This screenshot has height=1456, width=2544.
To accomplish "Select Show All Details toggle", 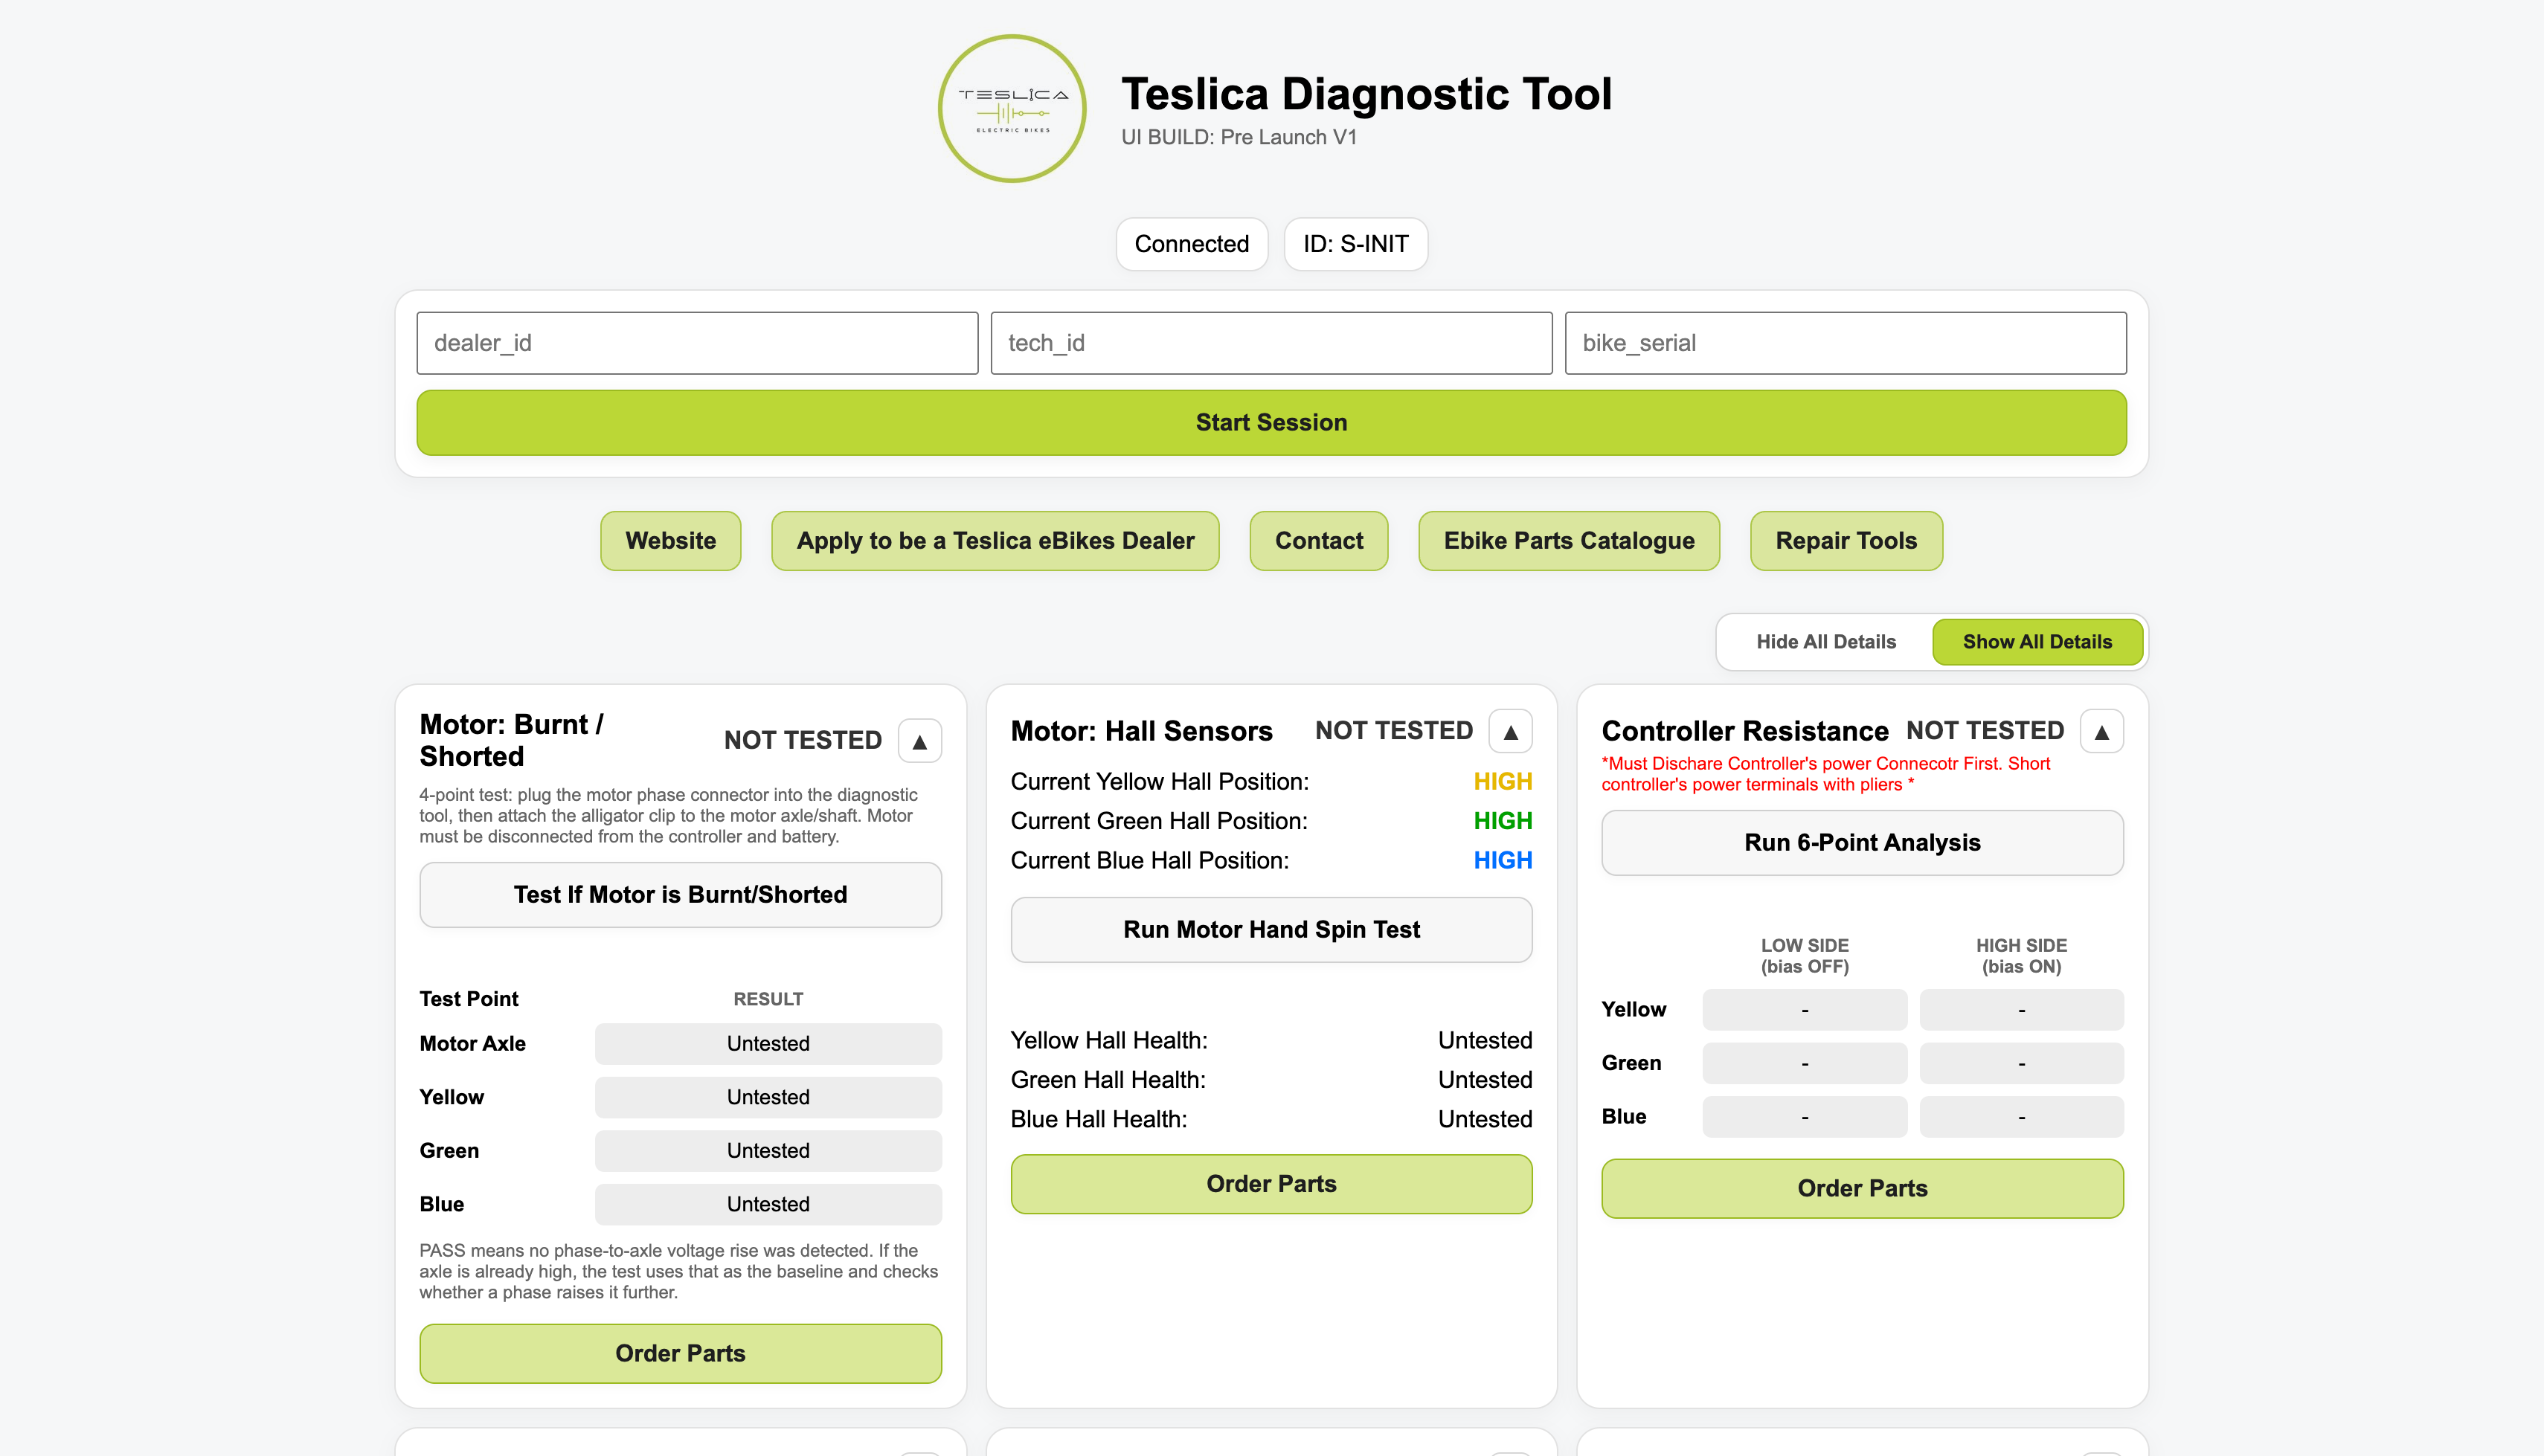I will point(2037,642).
